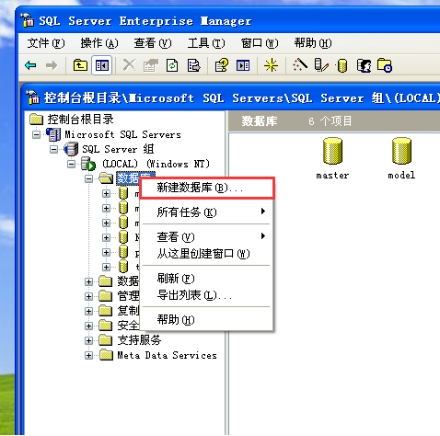The width and height of the screenshot is (440, 436).
Task: Click the yellow star New icon
Action: pos(271,65)
